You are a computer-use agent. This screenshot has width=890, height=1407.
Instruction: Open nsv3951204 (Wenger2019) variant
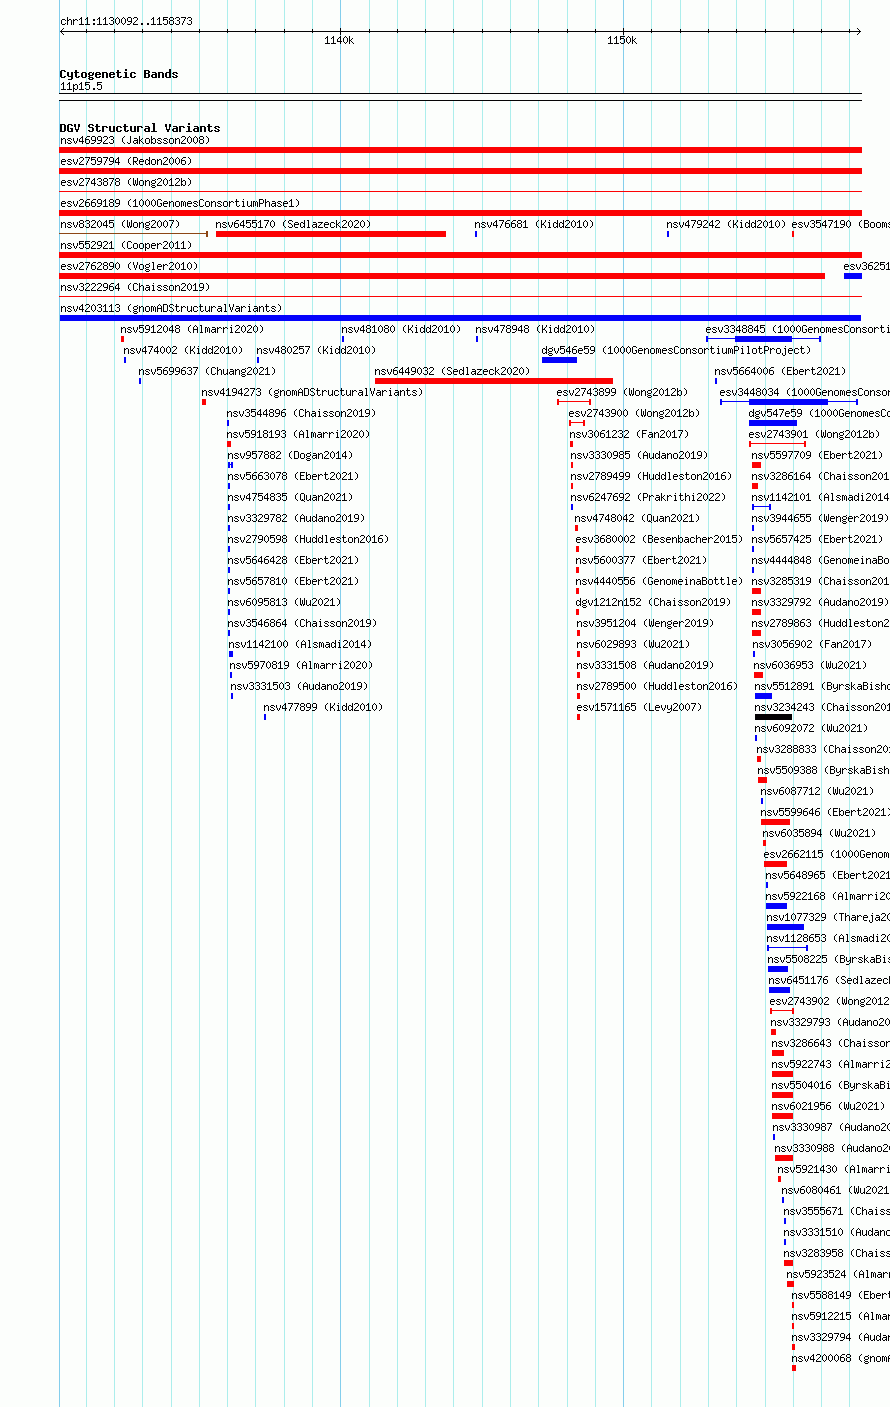click(645, 623)
